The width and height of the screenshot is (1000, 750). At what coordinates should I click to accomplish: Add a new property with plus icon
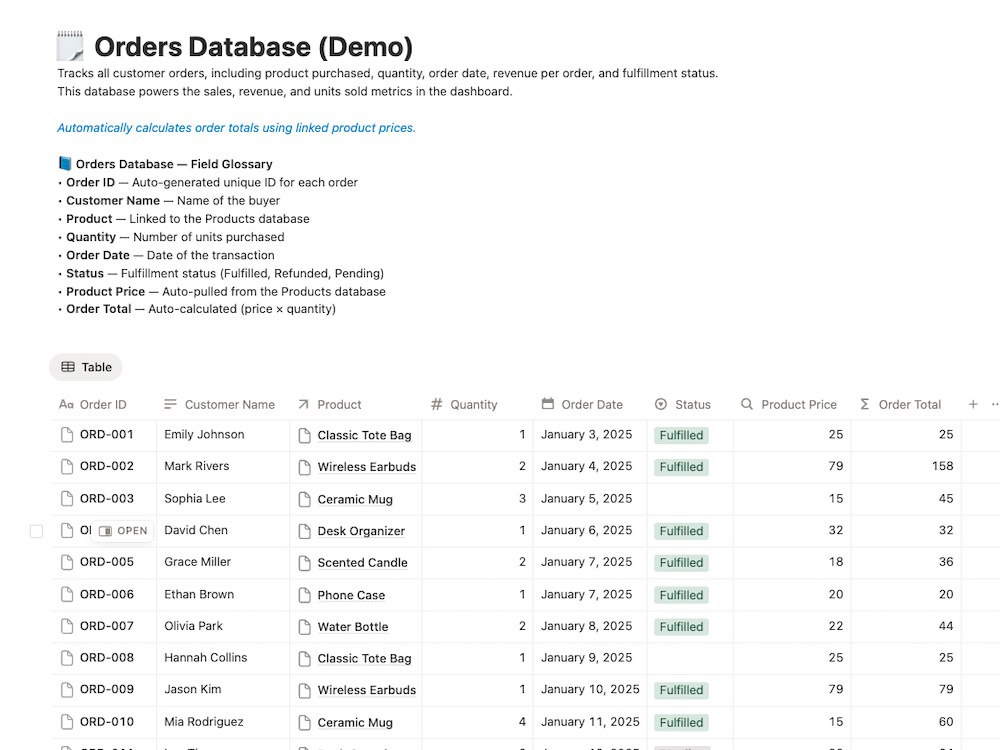(973, 404)
